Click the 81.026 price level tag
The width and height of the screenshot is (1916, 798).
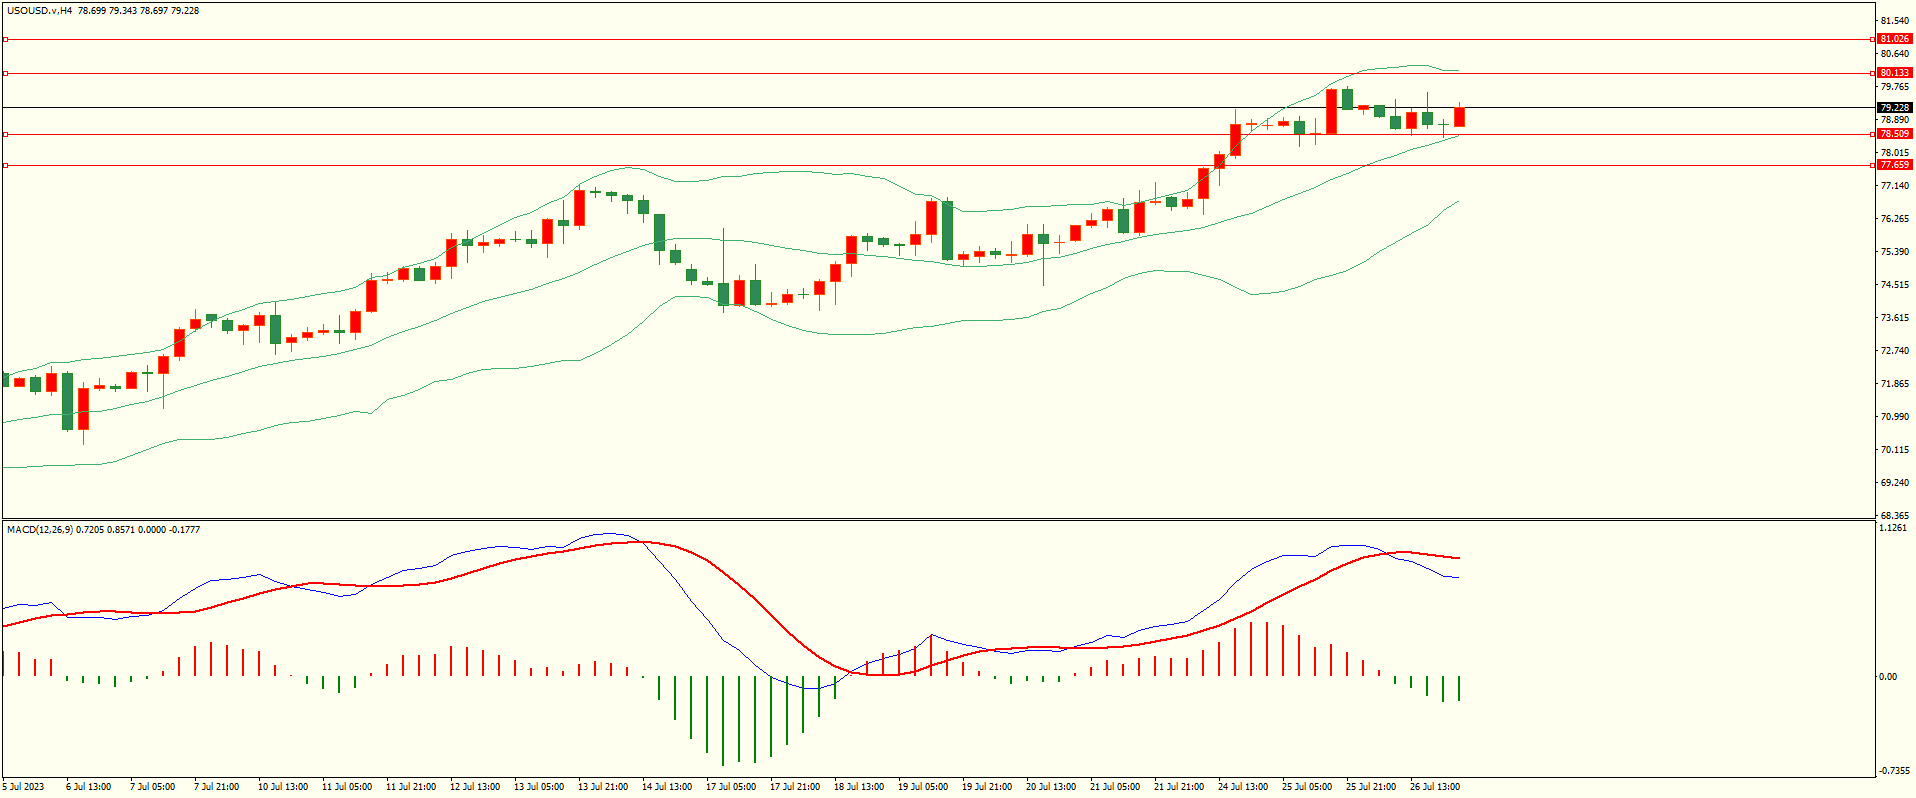tap(1894, 39)
